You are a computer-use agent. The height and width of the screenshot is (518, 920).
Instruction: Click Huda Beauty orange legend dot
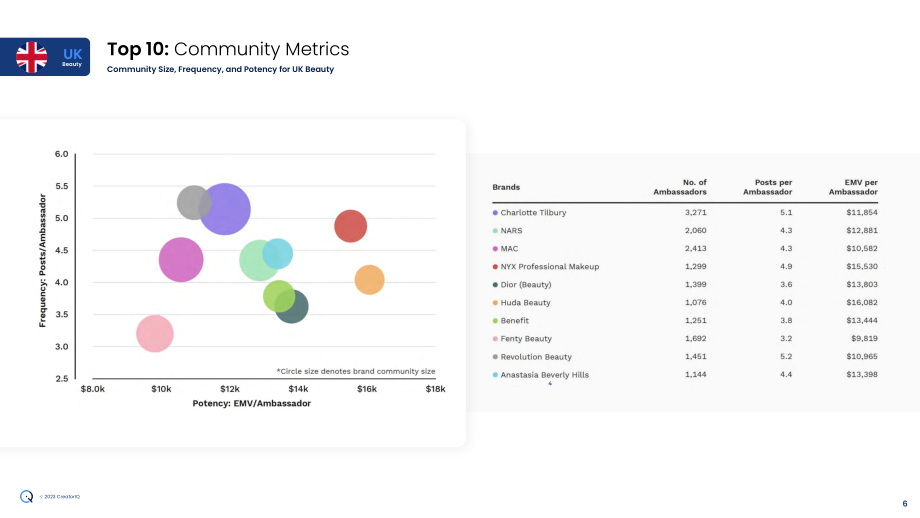(495, 303)
